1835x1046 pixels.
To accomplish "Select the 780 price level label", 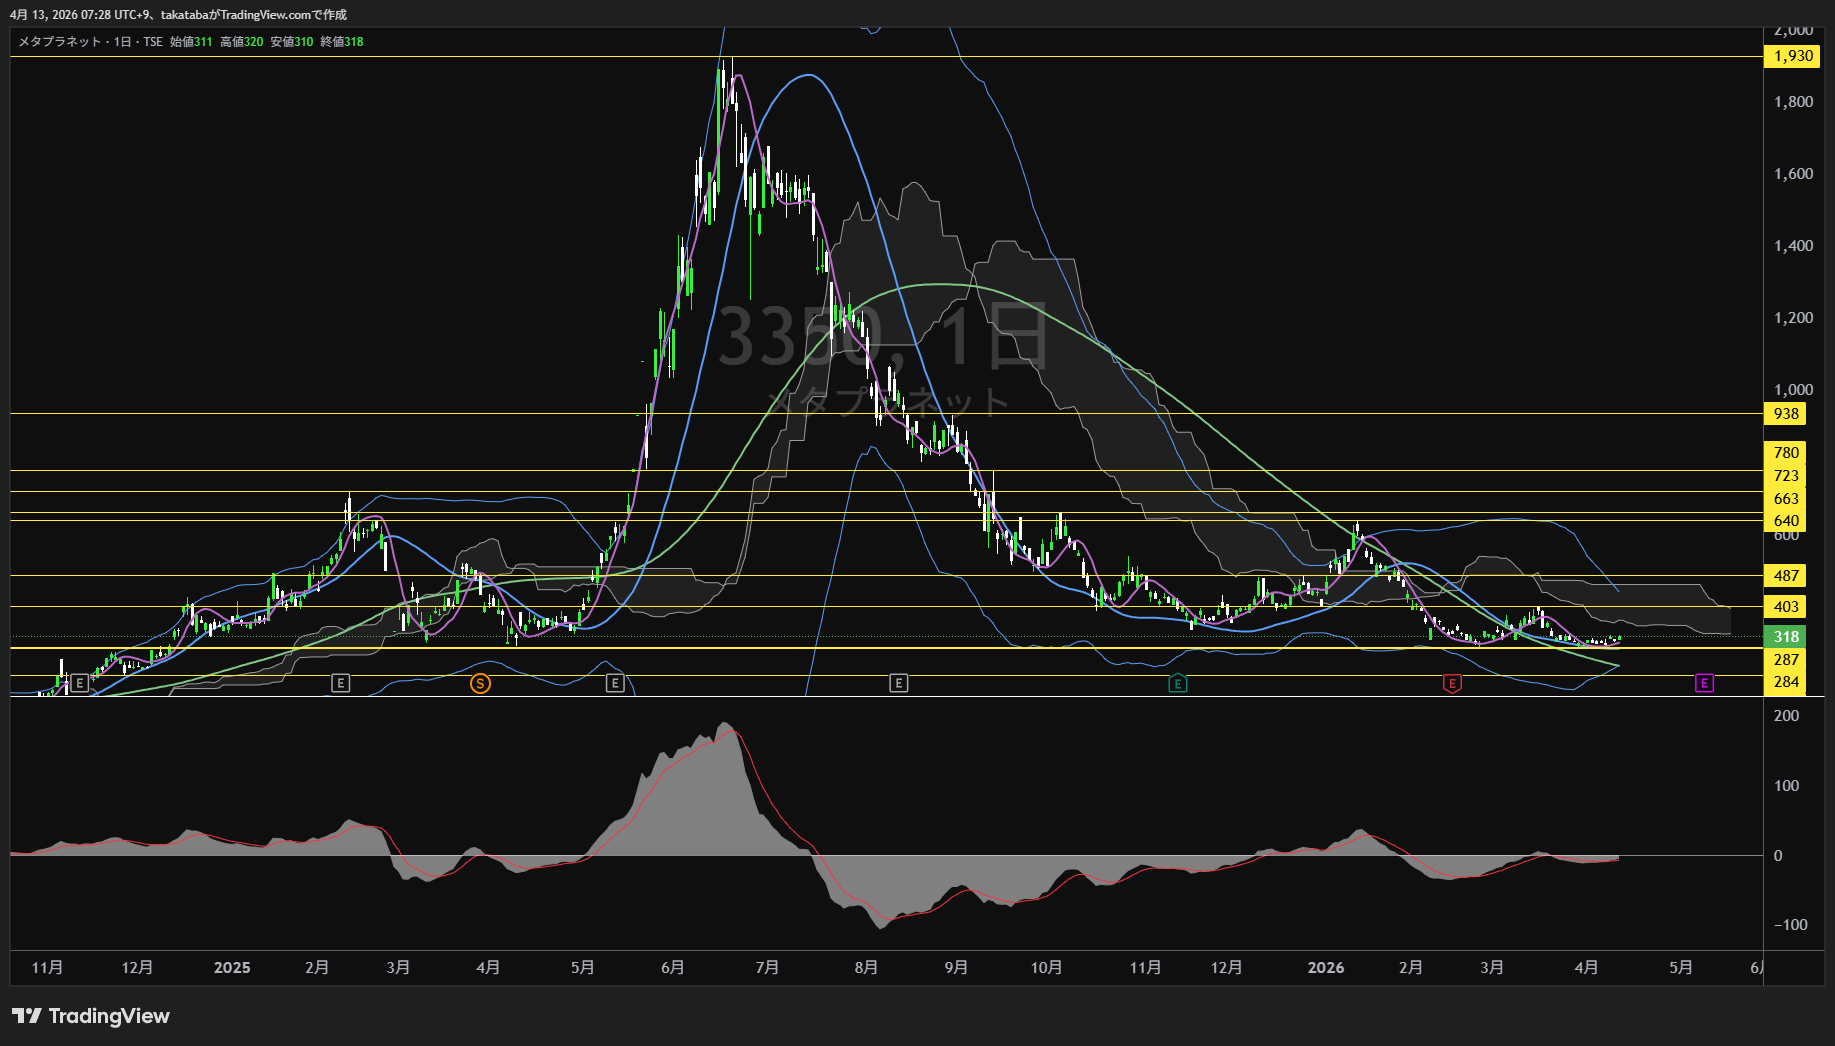I will (x=1786, y=453).
